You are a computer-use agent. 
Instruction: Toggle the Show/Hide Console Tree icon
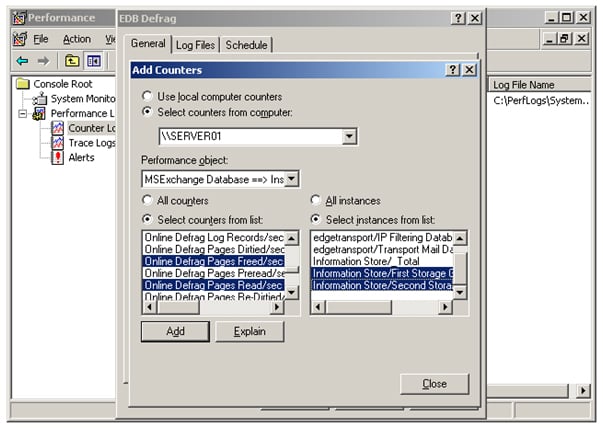(93, 61)
